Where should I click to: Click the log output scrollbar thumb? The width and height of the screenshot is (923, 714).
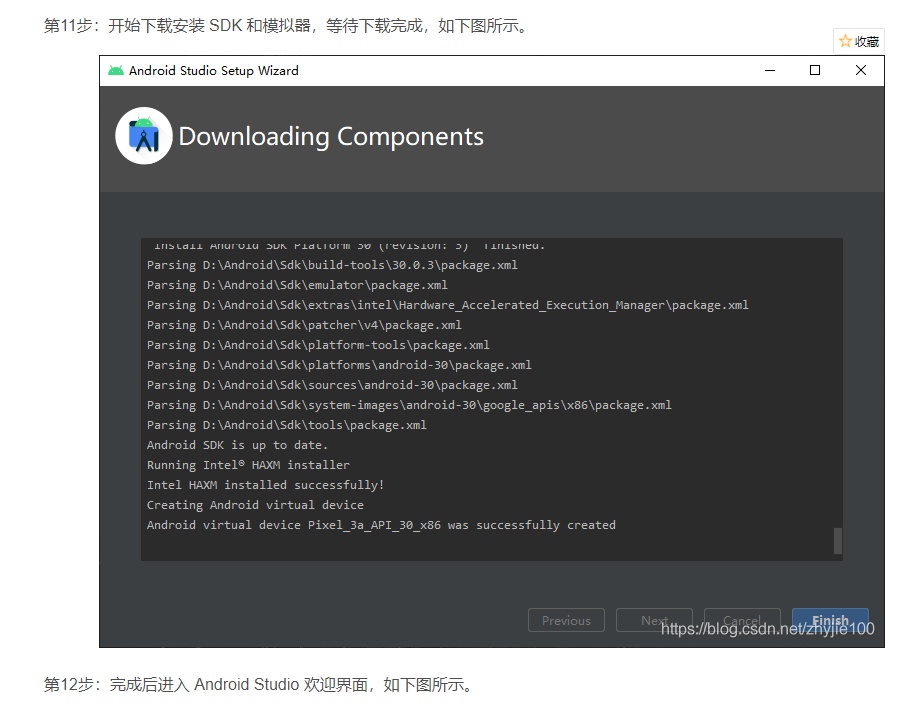tap(838, 541)
